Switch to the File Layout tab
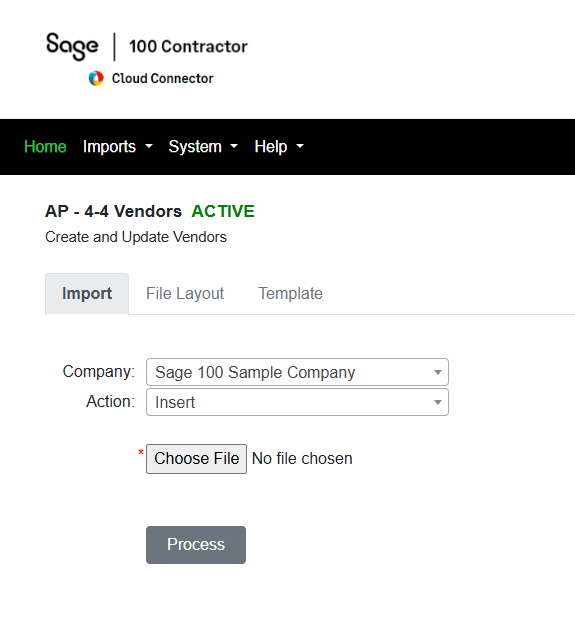This screenshot has width=575, height=625. [185, 294]
